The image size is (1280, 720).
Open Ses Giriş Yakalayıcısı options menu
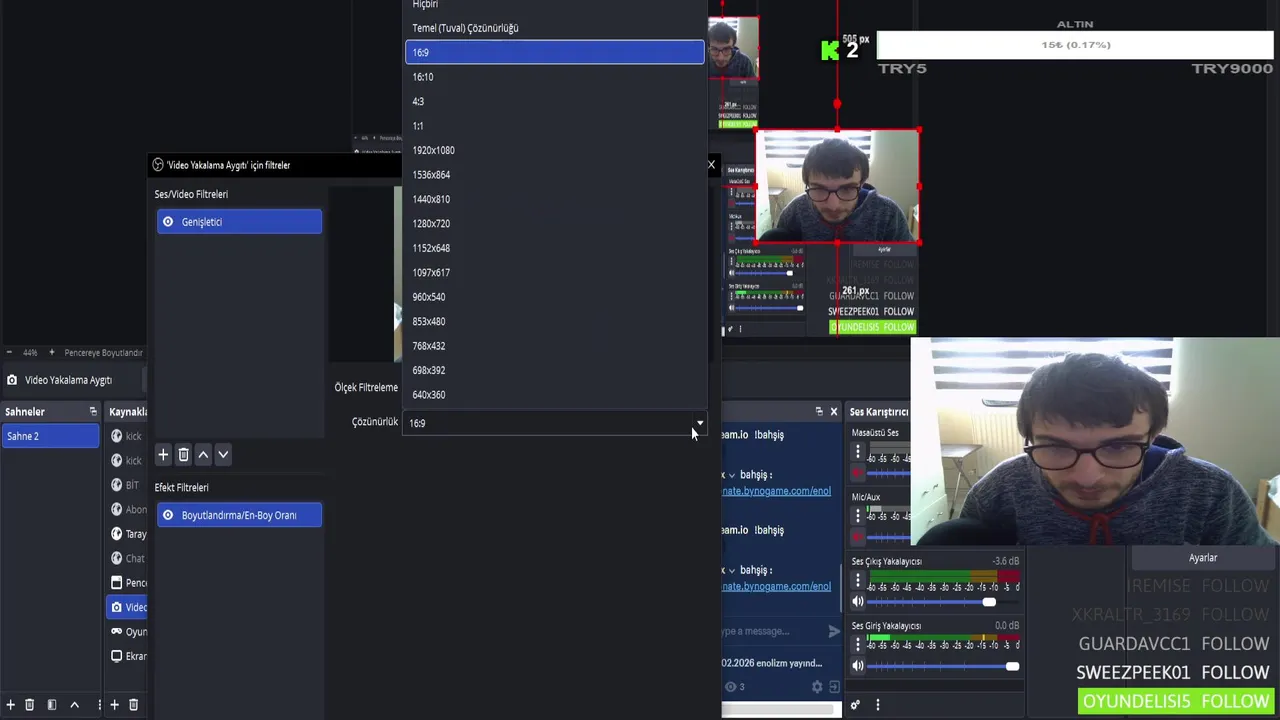(857, 644)
